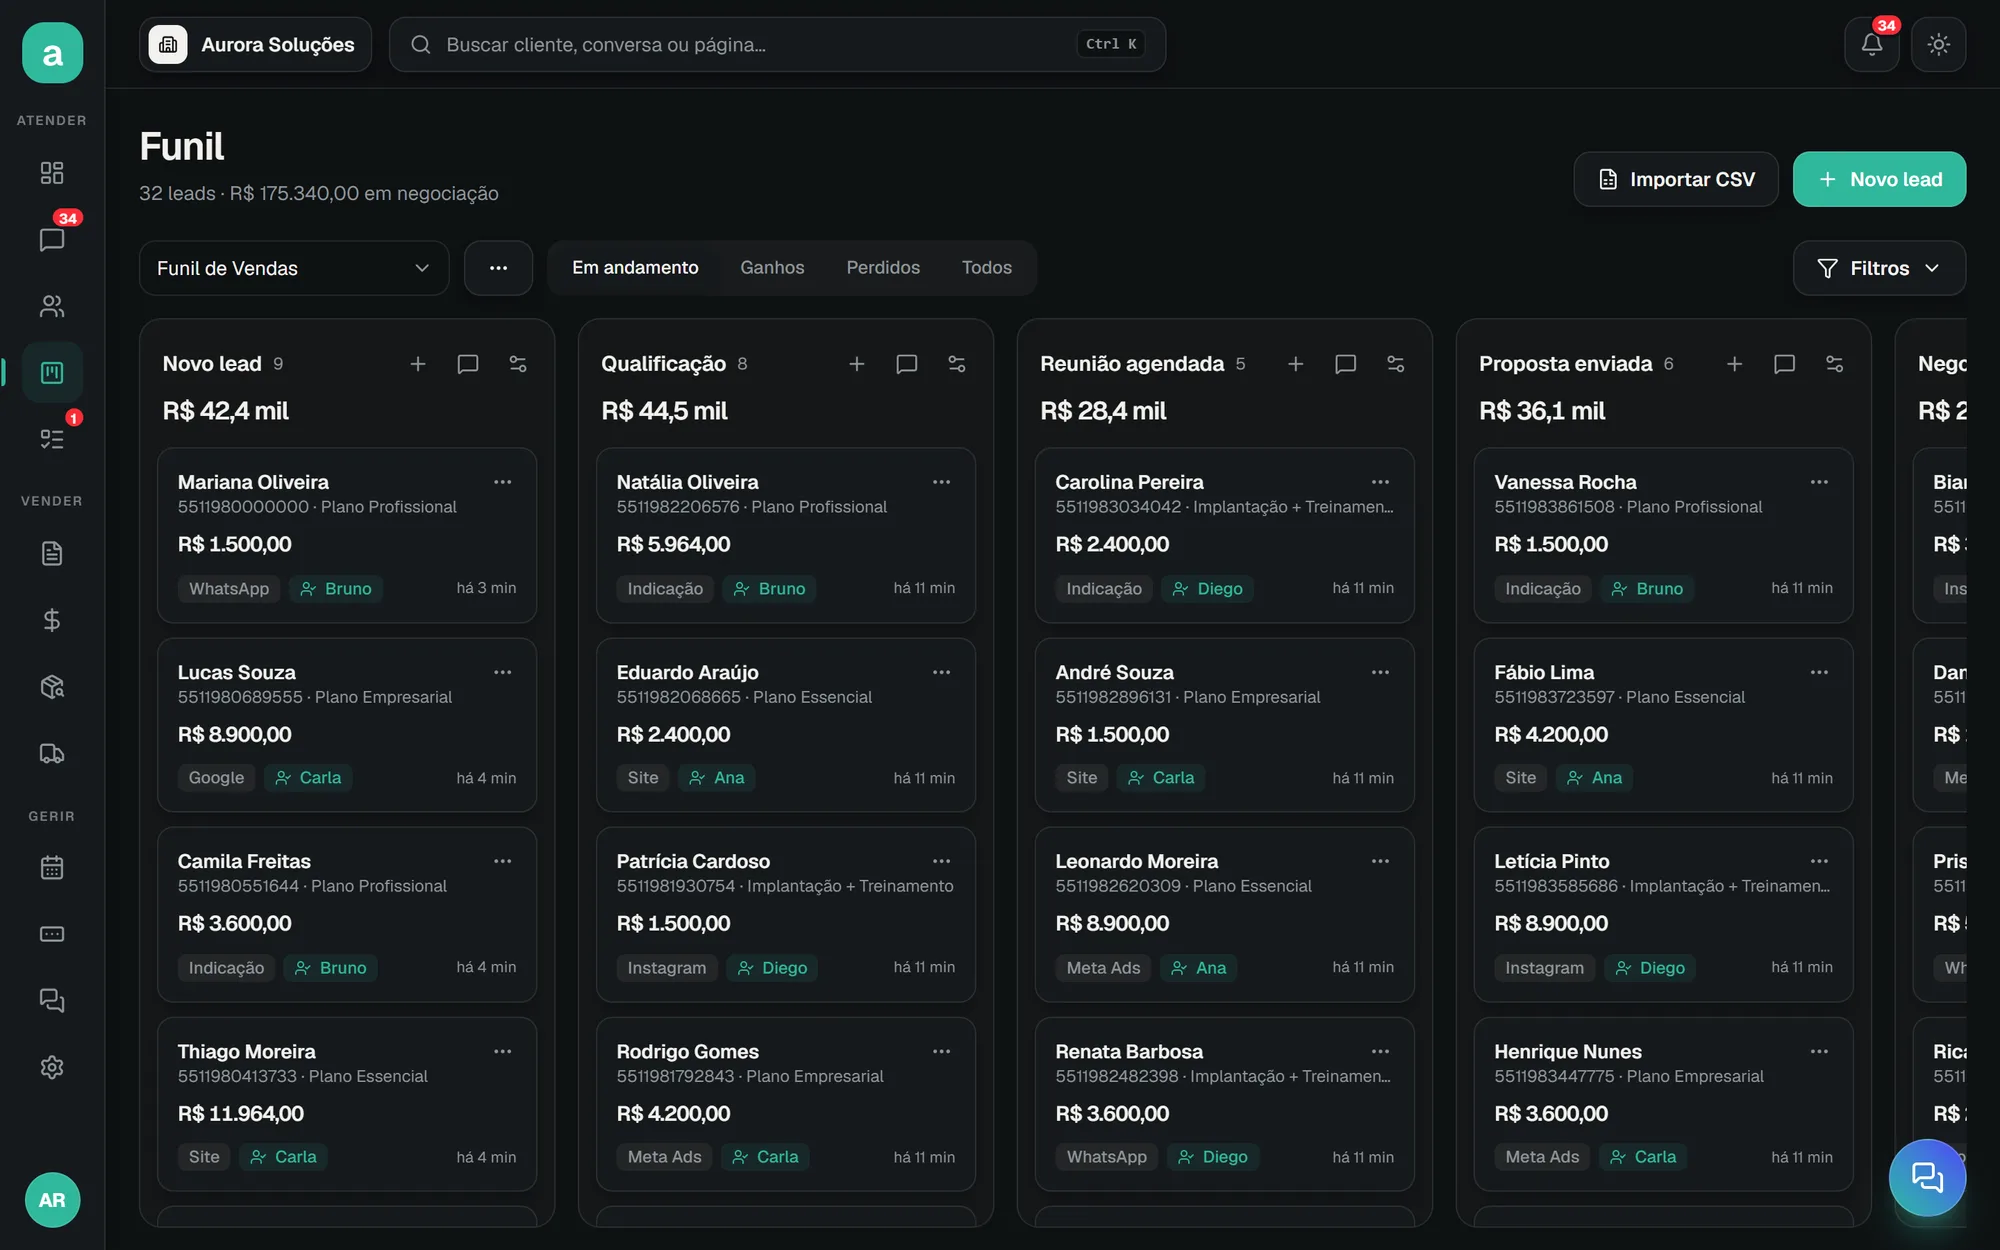This screenshot has height=1250, width=2000.
Task: Open the floating chat support button
Action: pos(1927,1177)
